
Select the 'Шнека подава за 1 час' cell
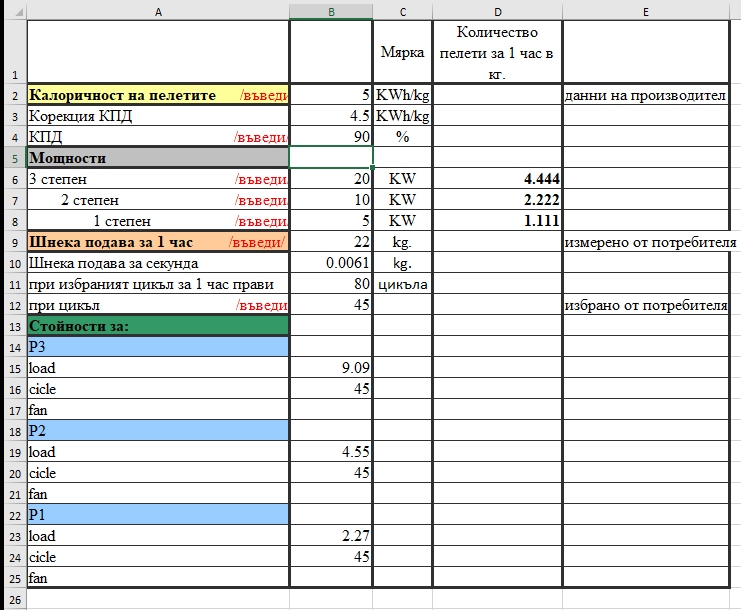[x=158, y=242]
